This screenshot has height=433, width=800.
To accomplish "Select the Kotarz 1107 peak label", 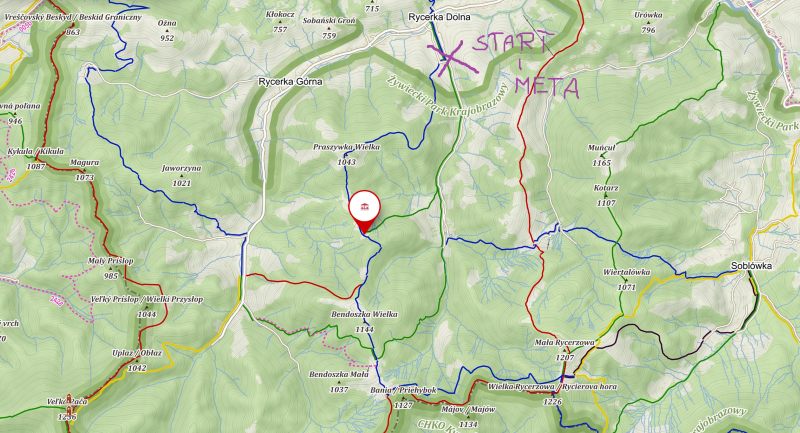I will 606,195.
